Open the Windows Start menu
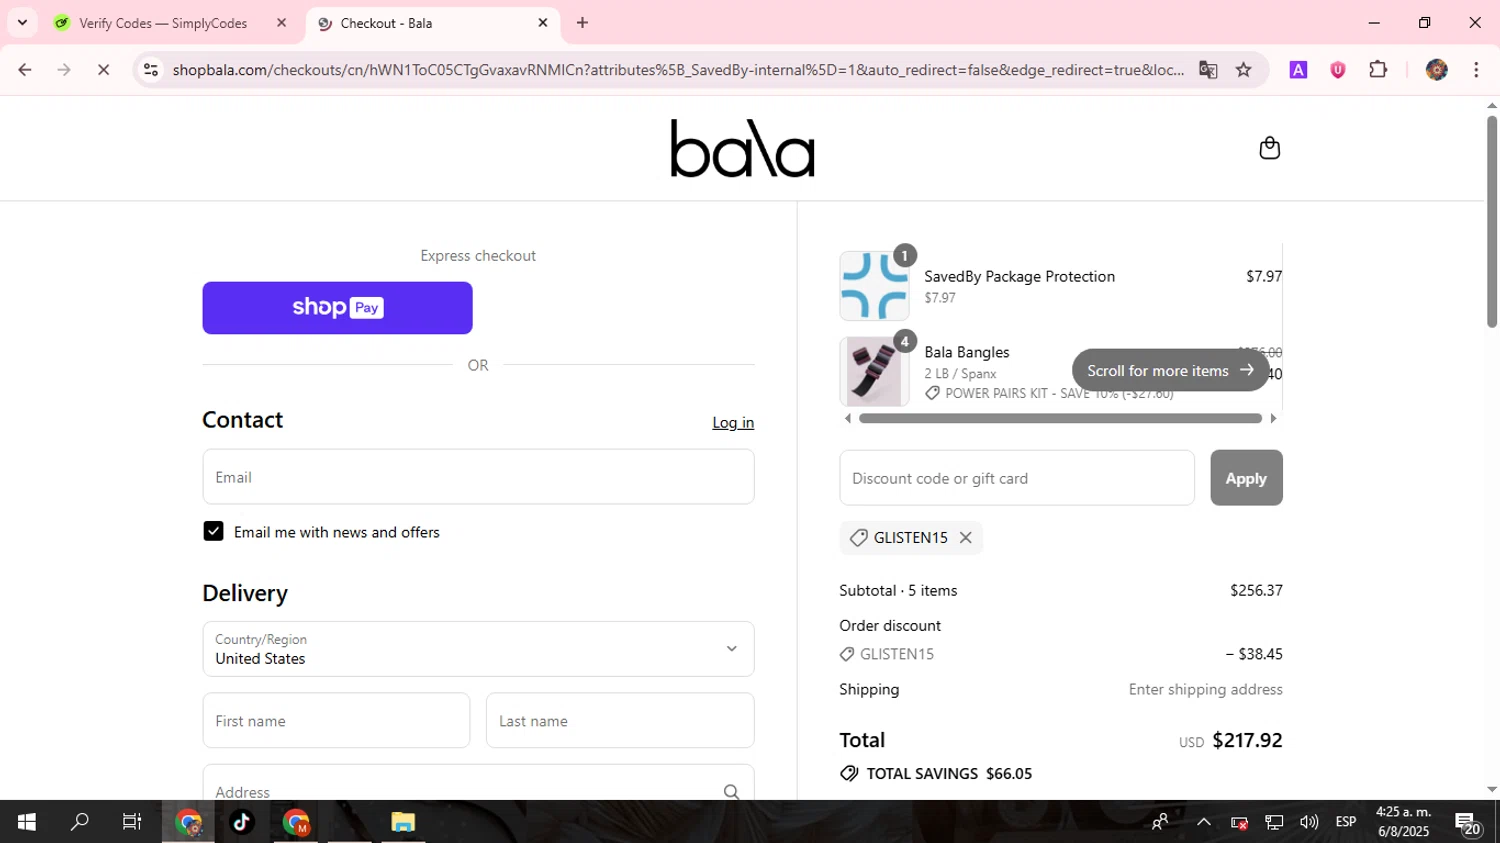The width and height of the screenshot is (1500, 843). click(27, 822)
